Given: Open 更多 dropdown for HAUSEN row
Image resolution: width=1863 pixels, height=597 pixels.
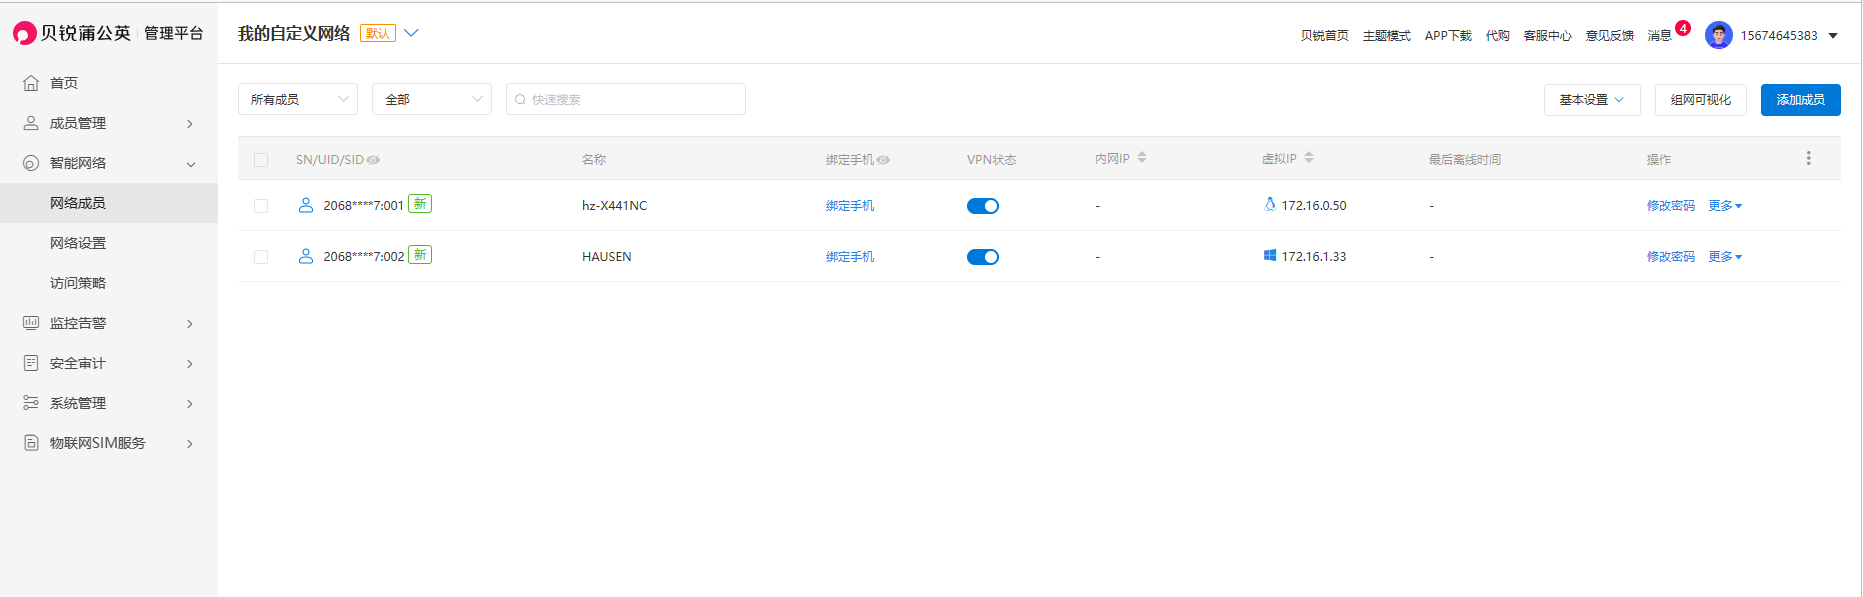Looking at the screenshot, I should (x=1725, y=257).
